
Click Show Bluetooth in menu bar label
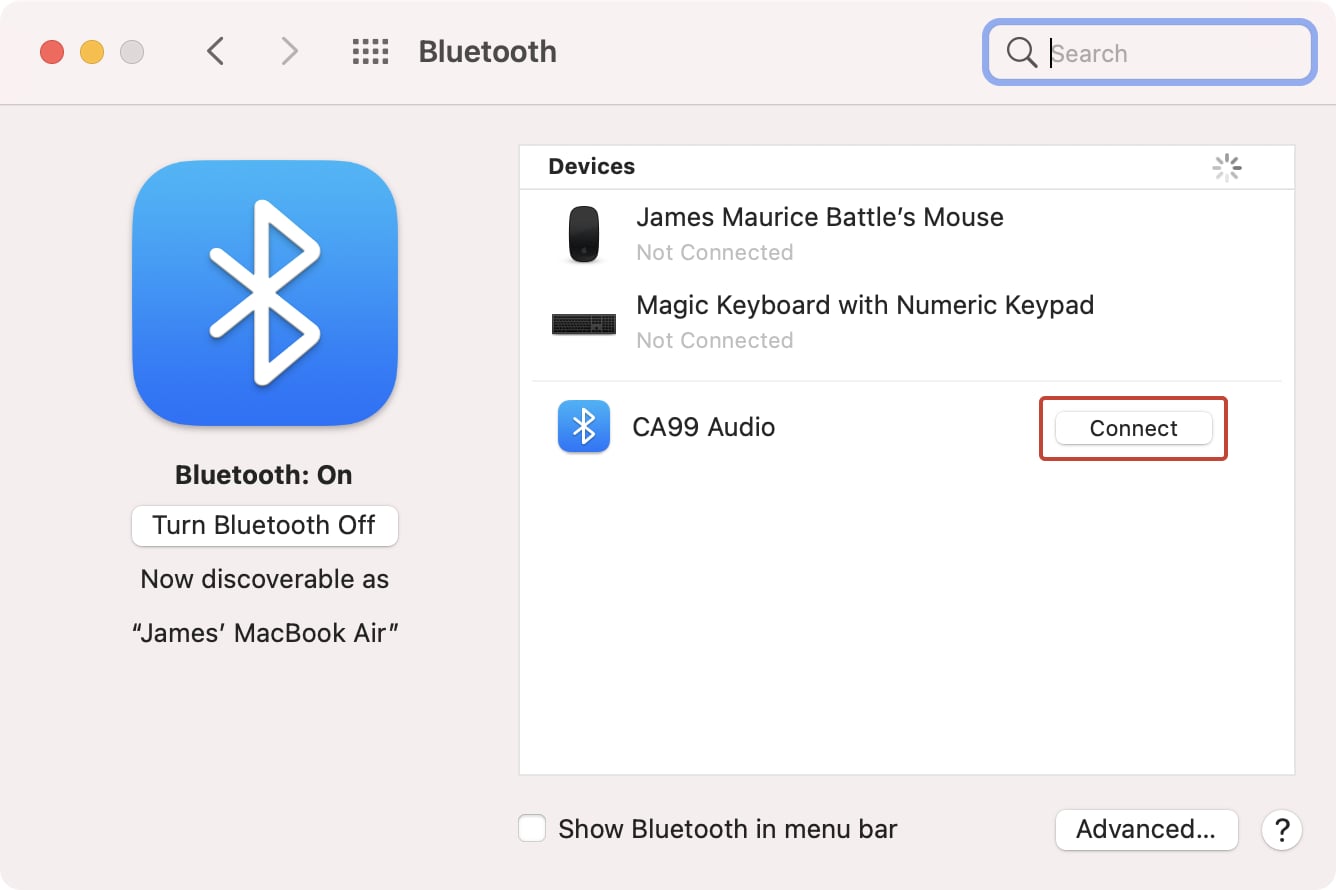pos(728,829)
